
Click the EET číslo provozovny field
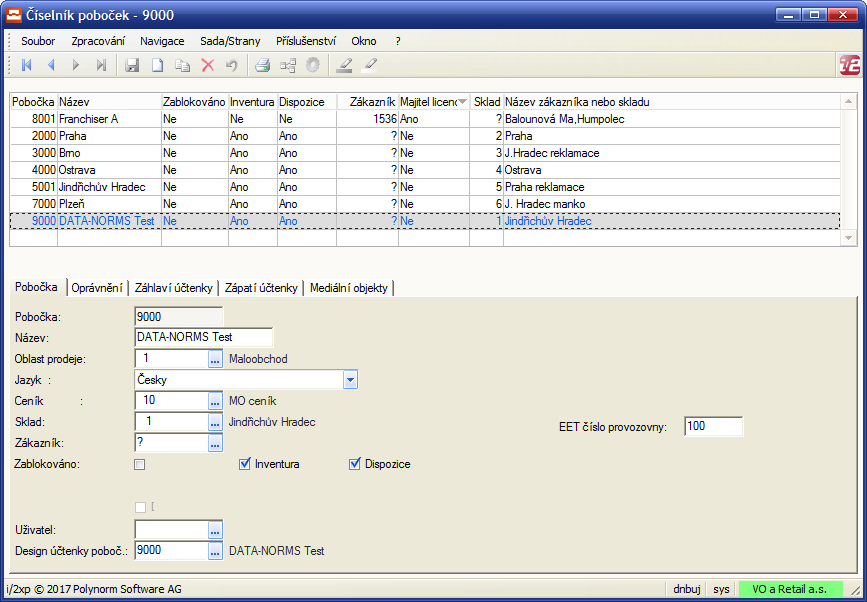(x=713, y=426)
